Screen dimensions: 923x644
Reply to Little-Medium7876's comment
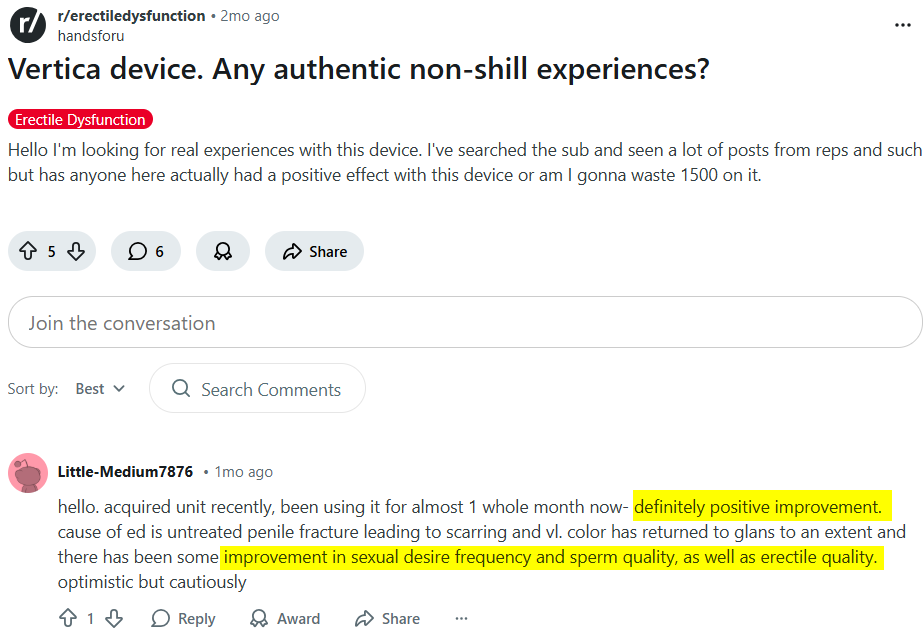184,619
